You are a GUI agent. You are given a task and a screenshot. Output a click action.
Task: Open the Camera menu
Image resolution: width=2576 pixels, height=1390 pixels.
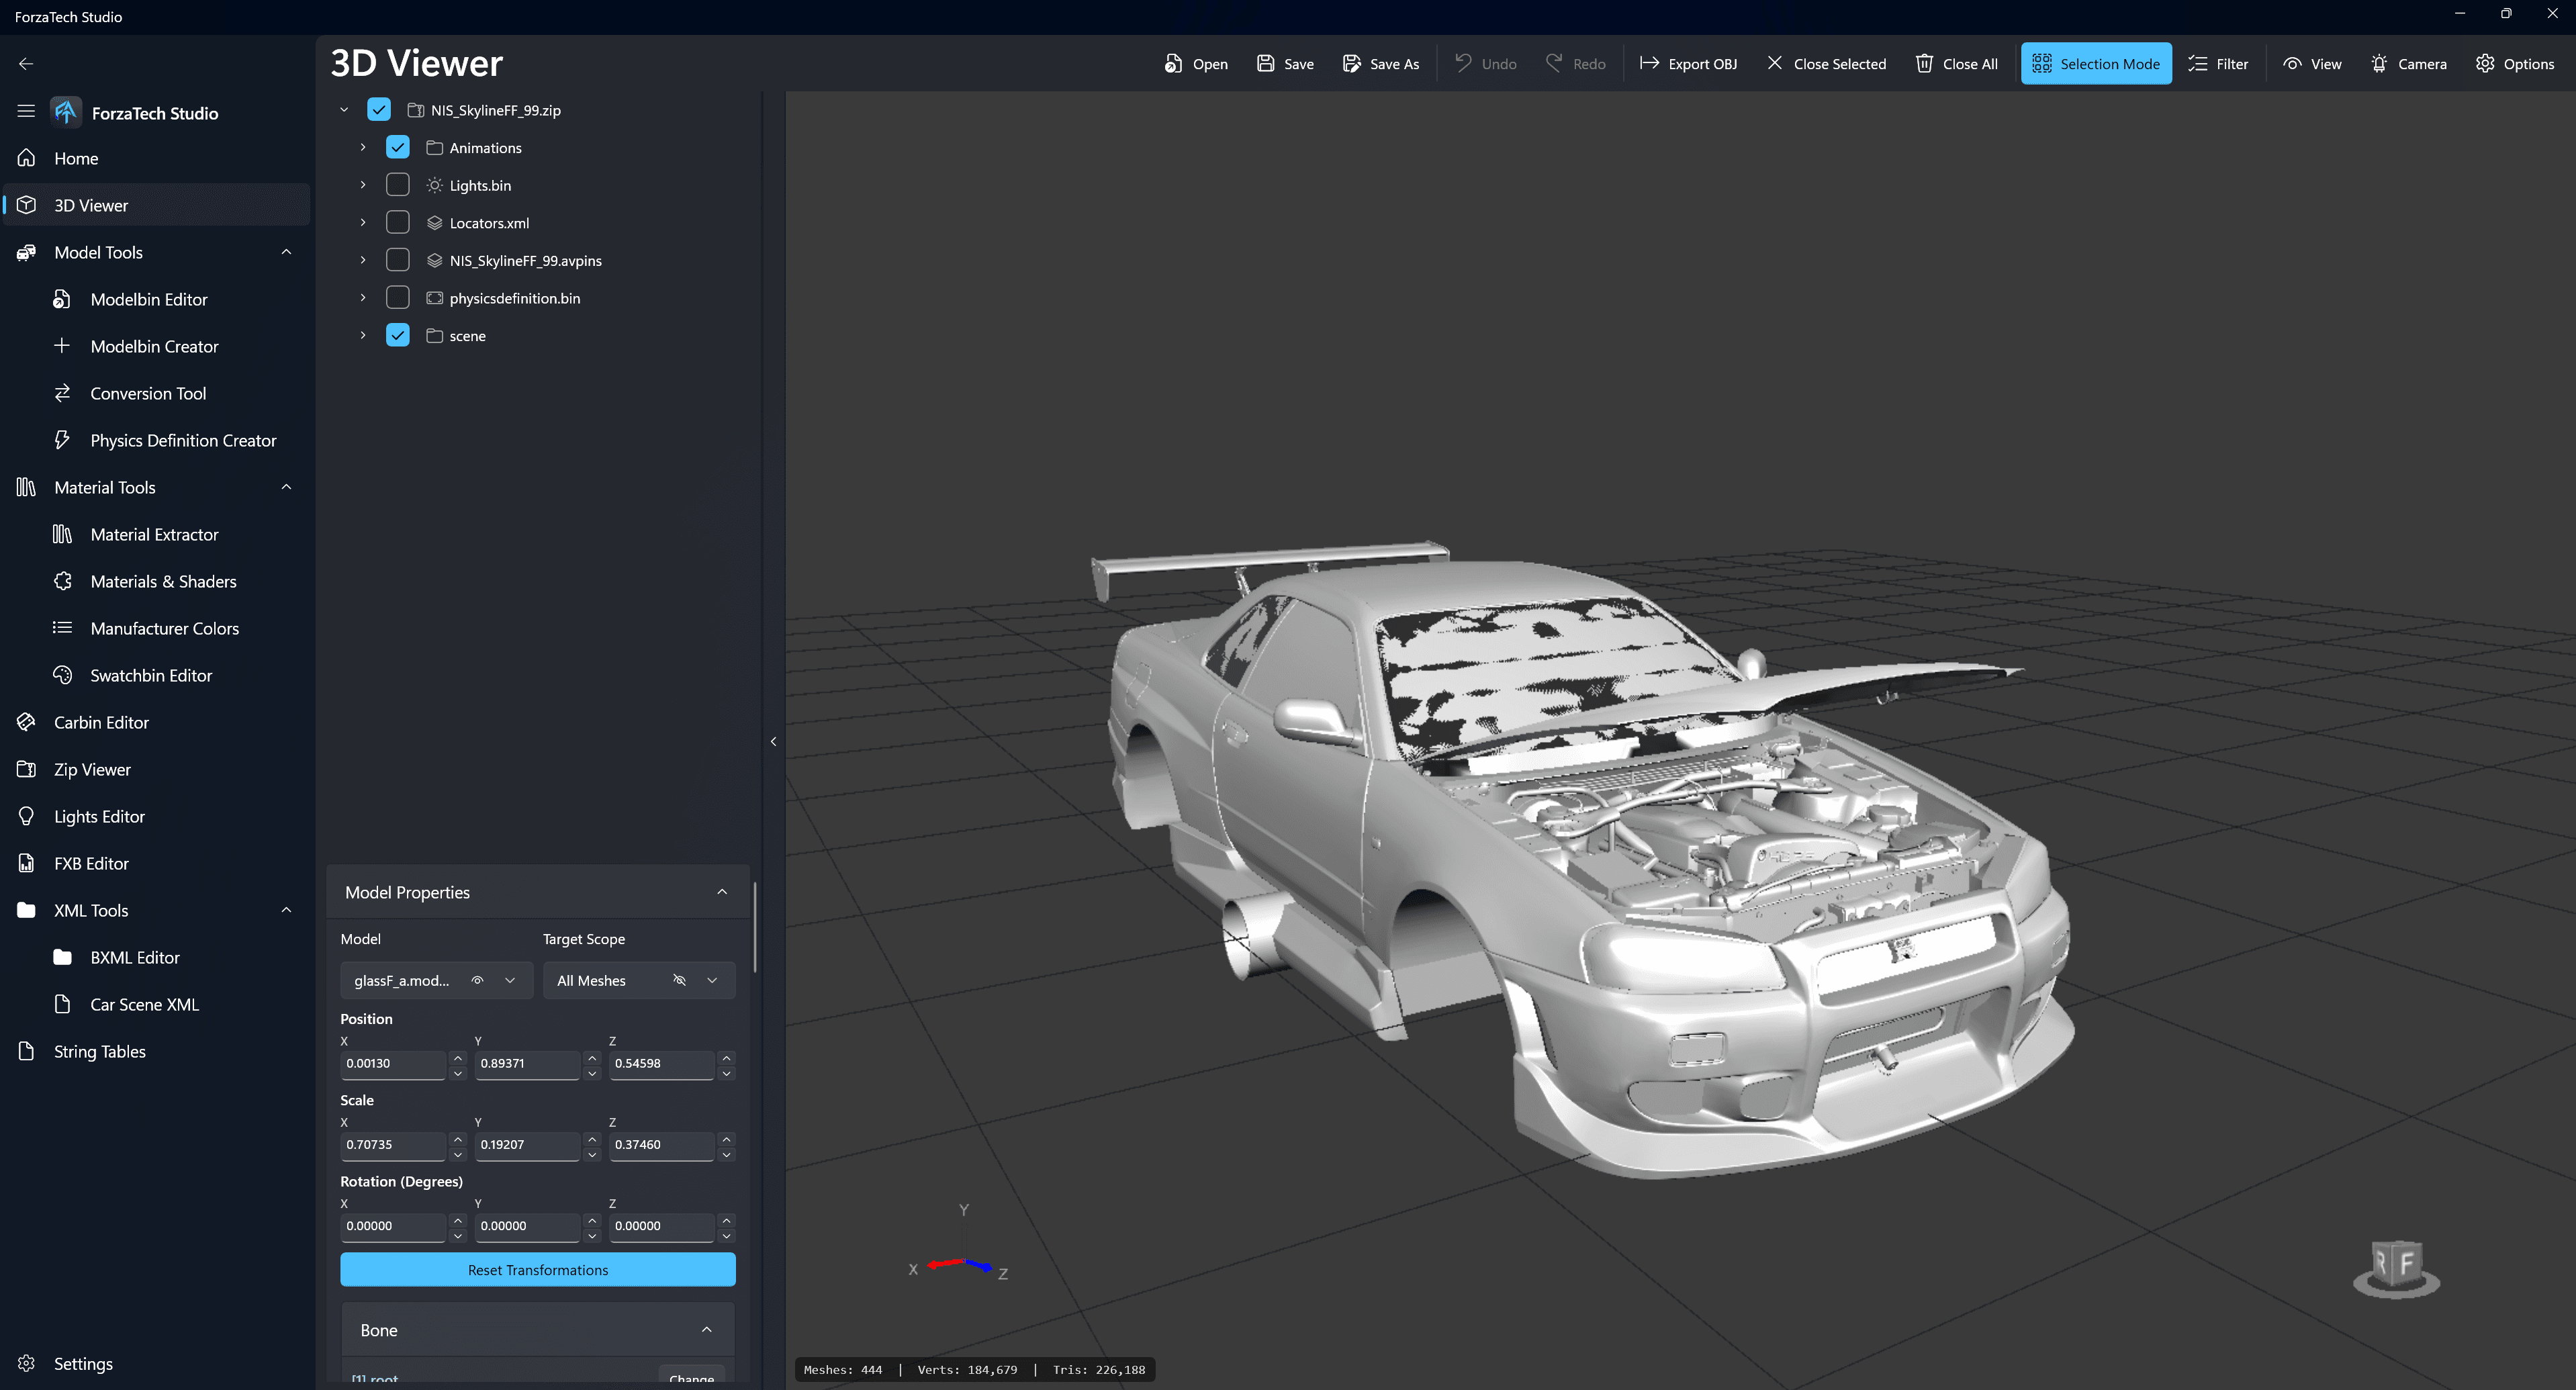click(2408, 64)
